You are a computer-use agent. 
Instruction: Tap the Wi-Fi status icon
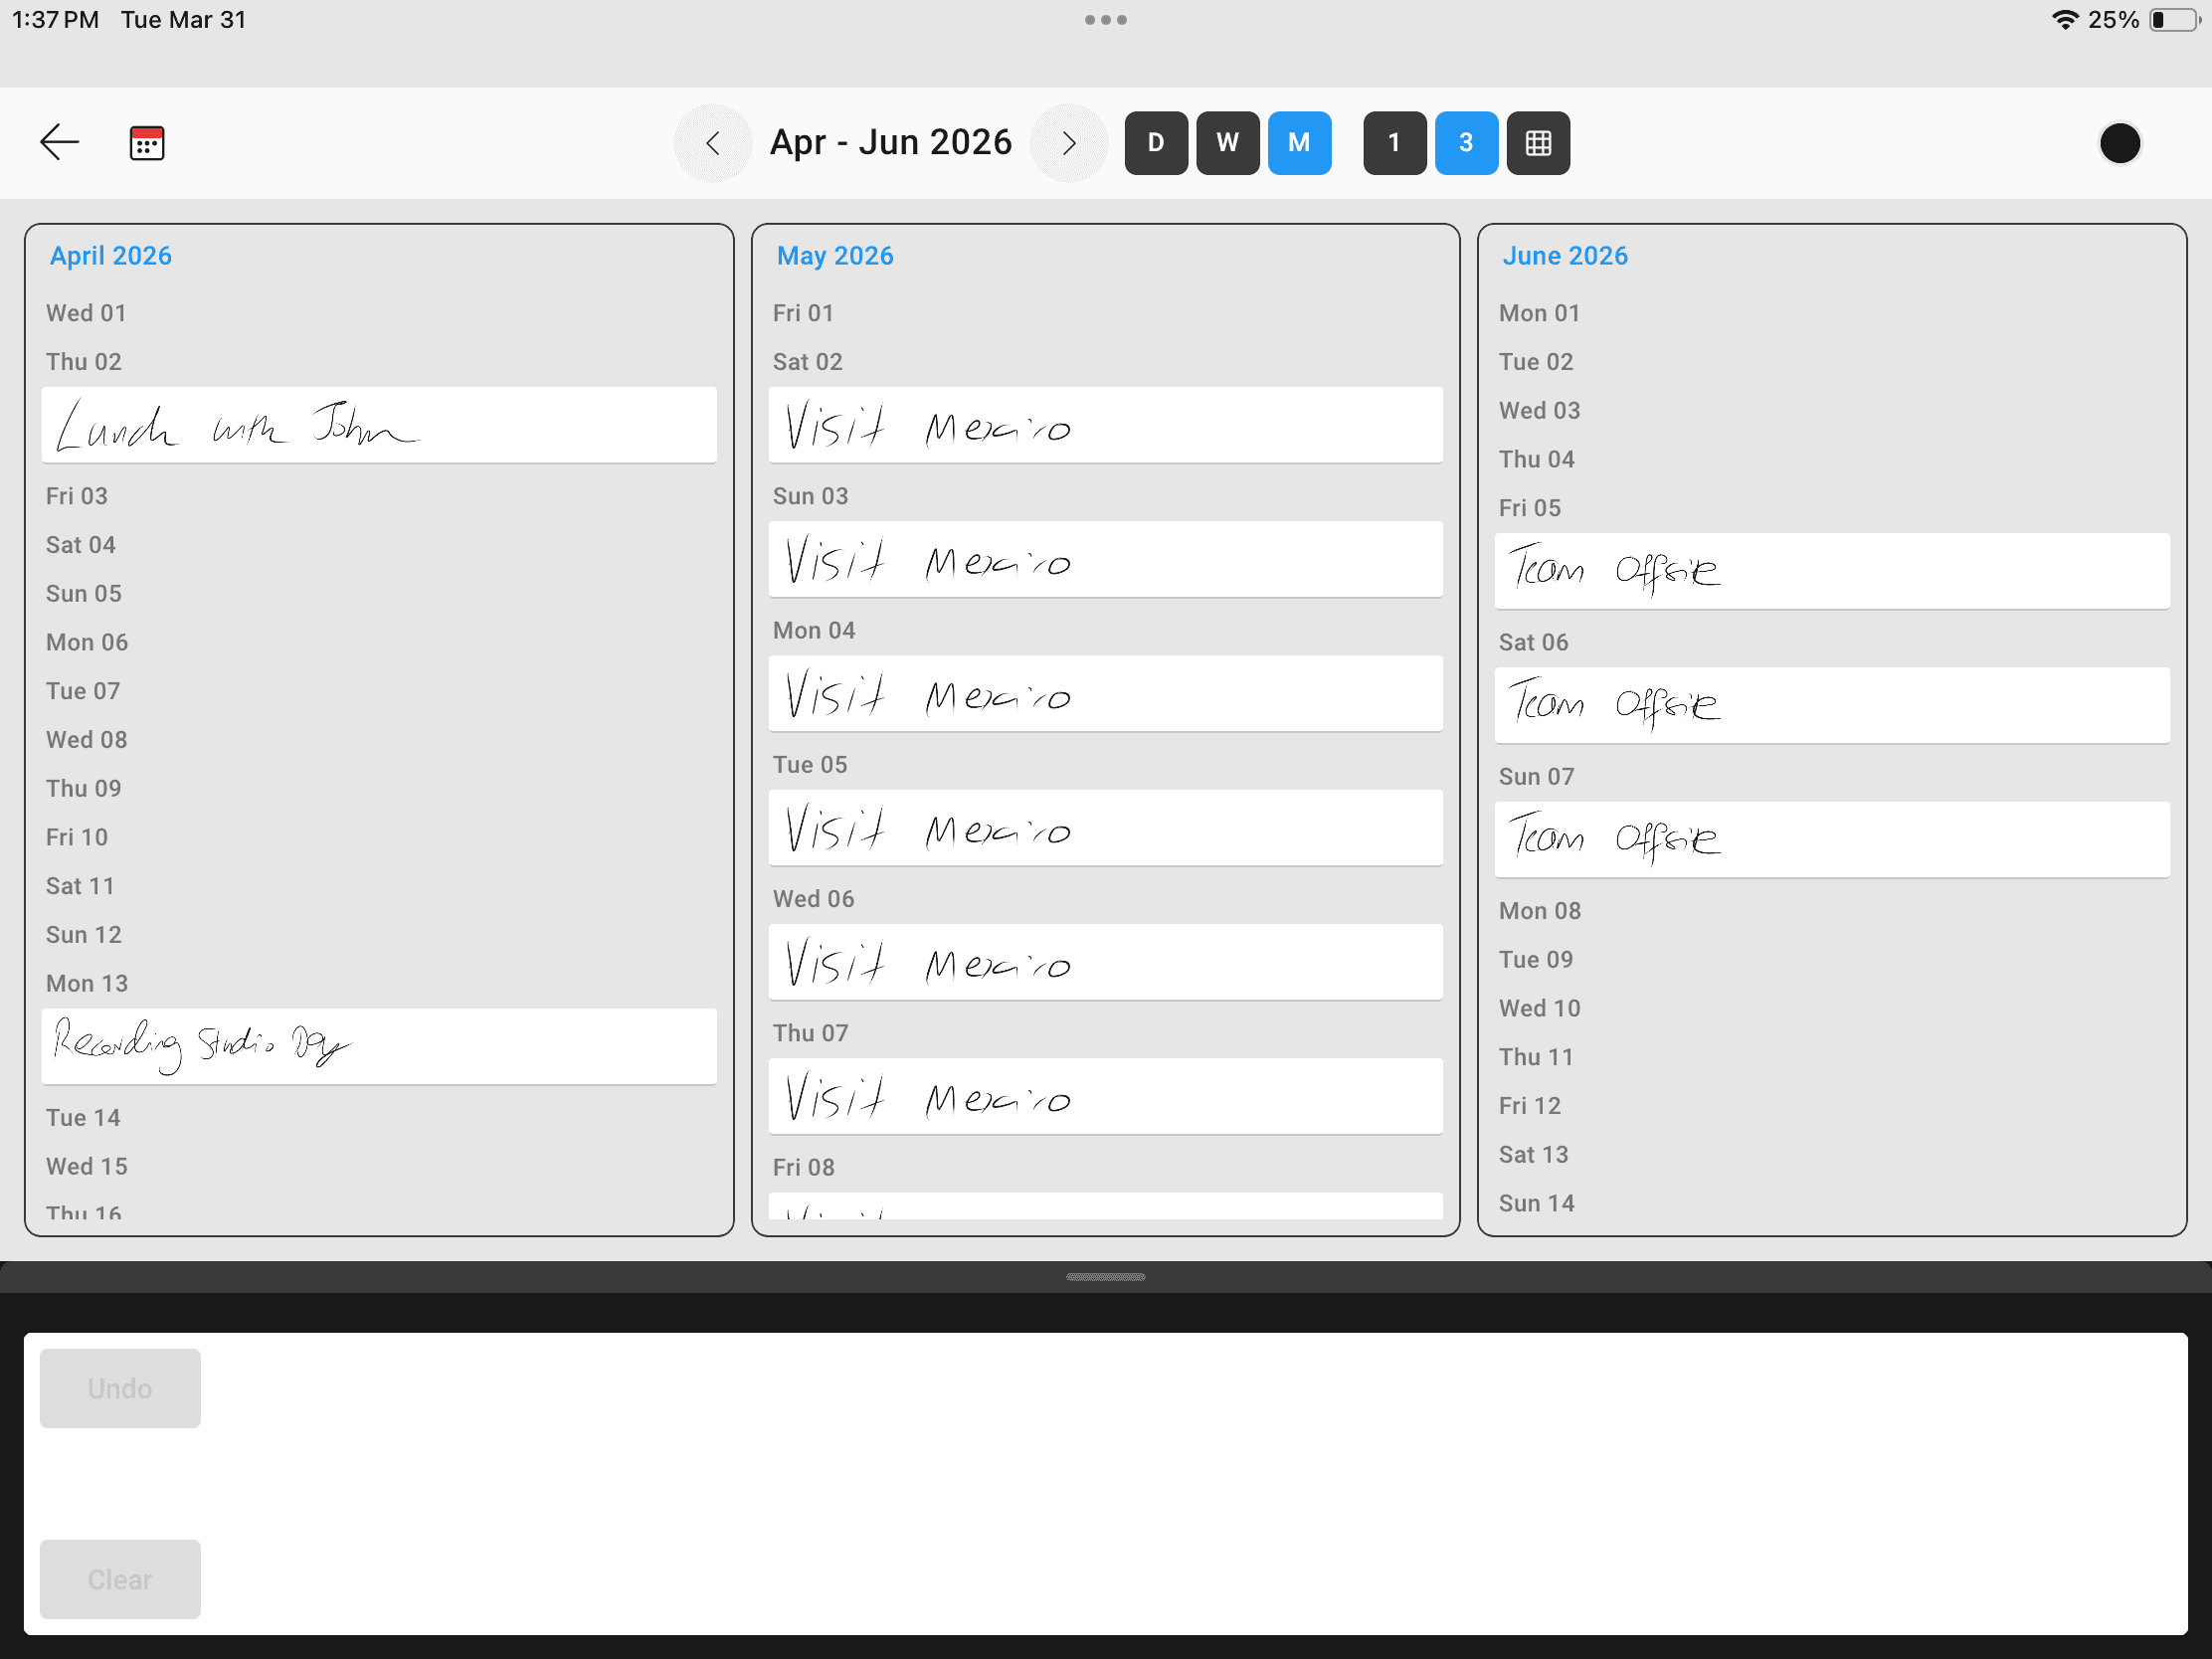(2063, 20)
